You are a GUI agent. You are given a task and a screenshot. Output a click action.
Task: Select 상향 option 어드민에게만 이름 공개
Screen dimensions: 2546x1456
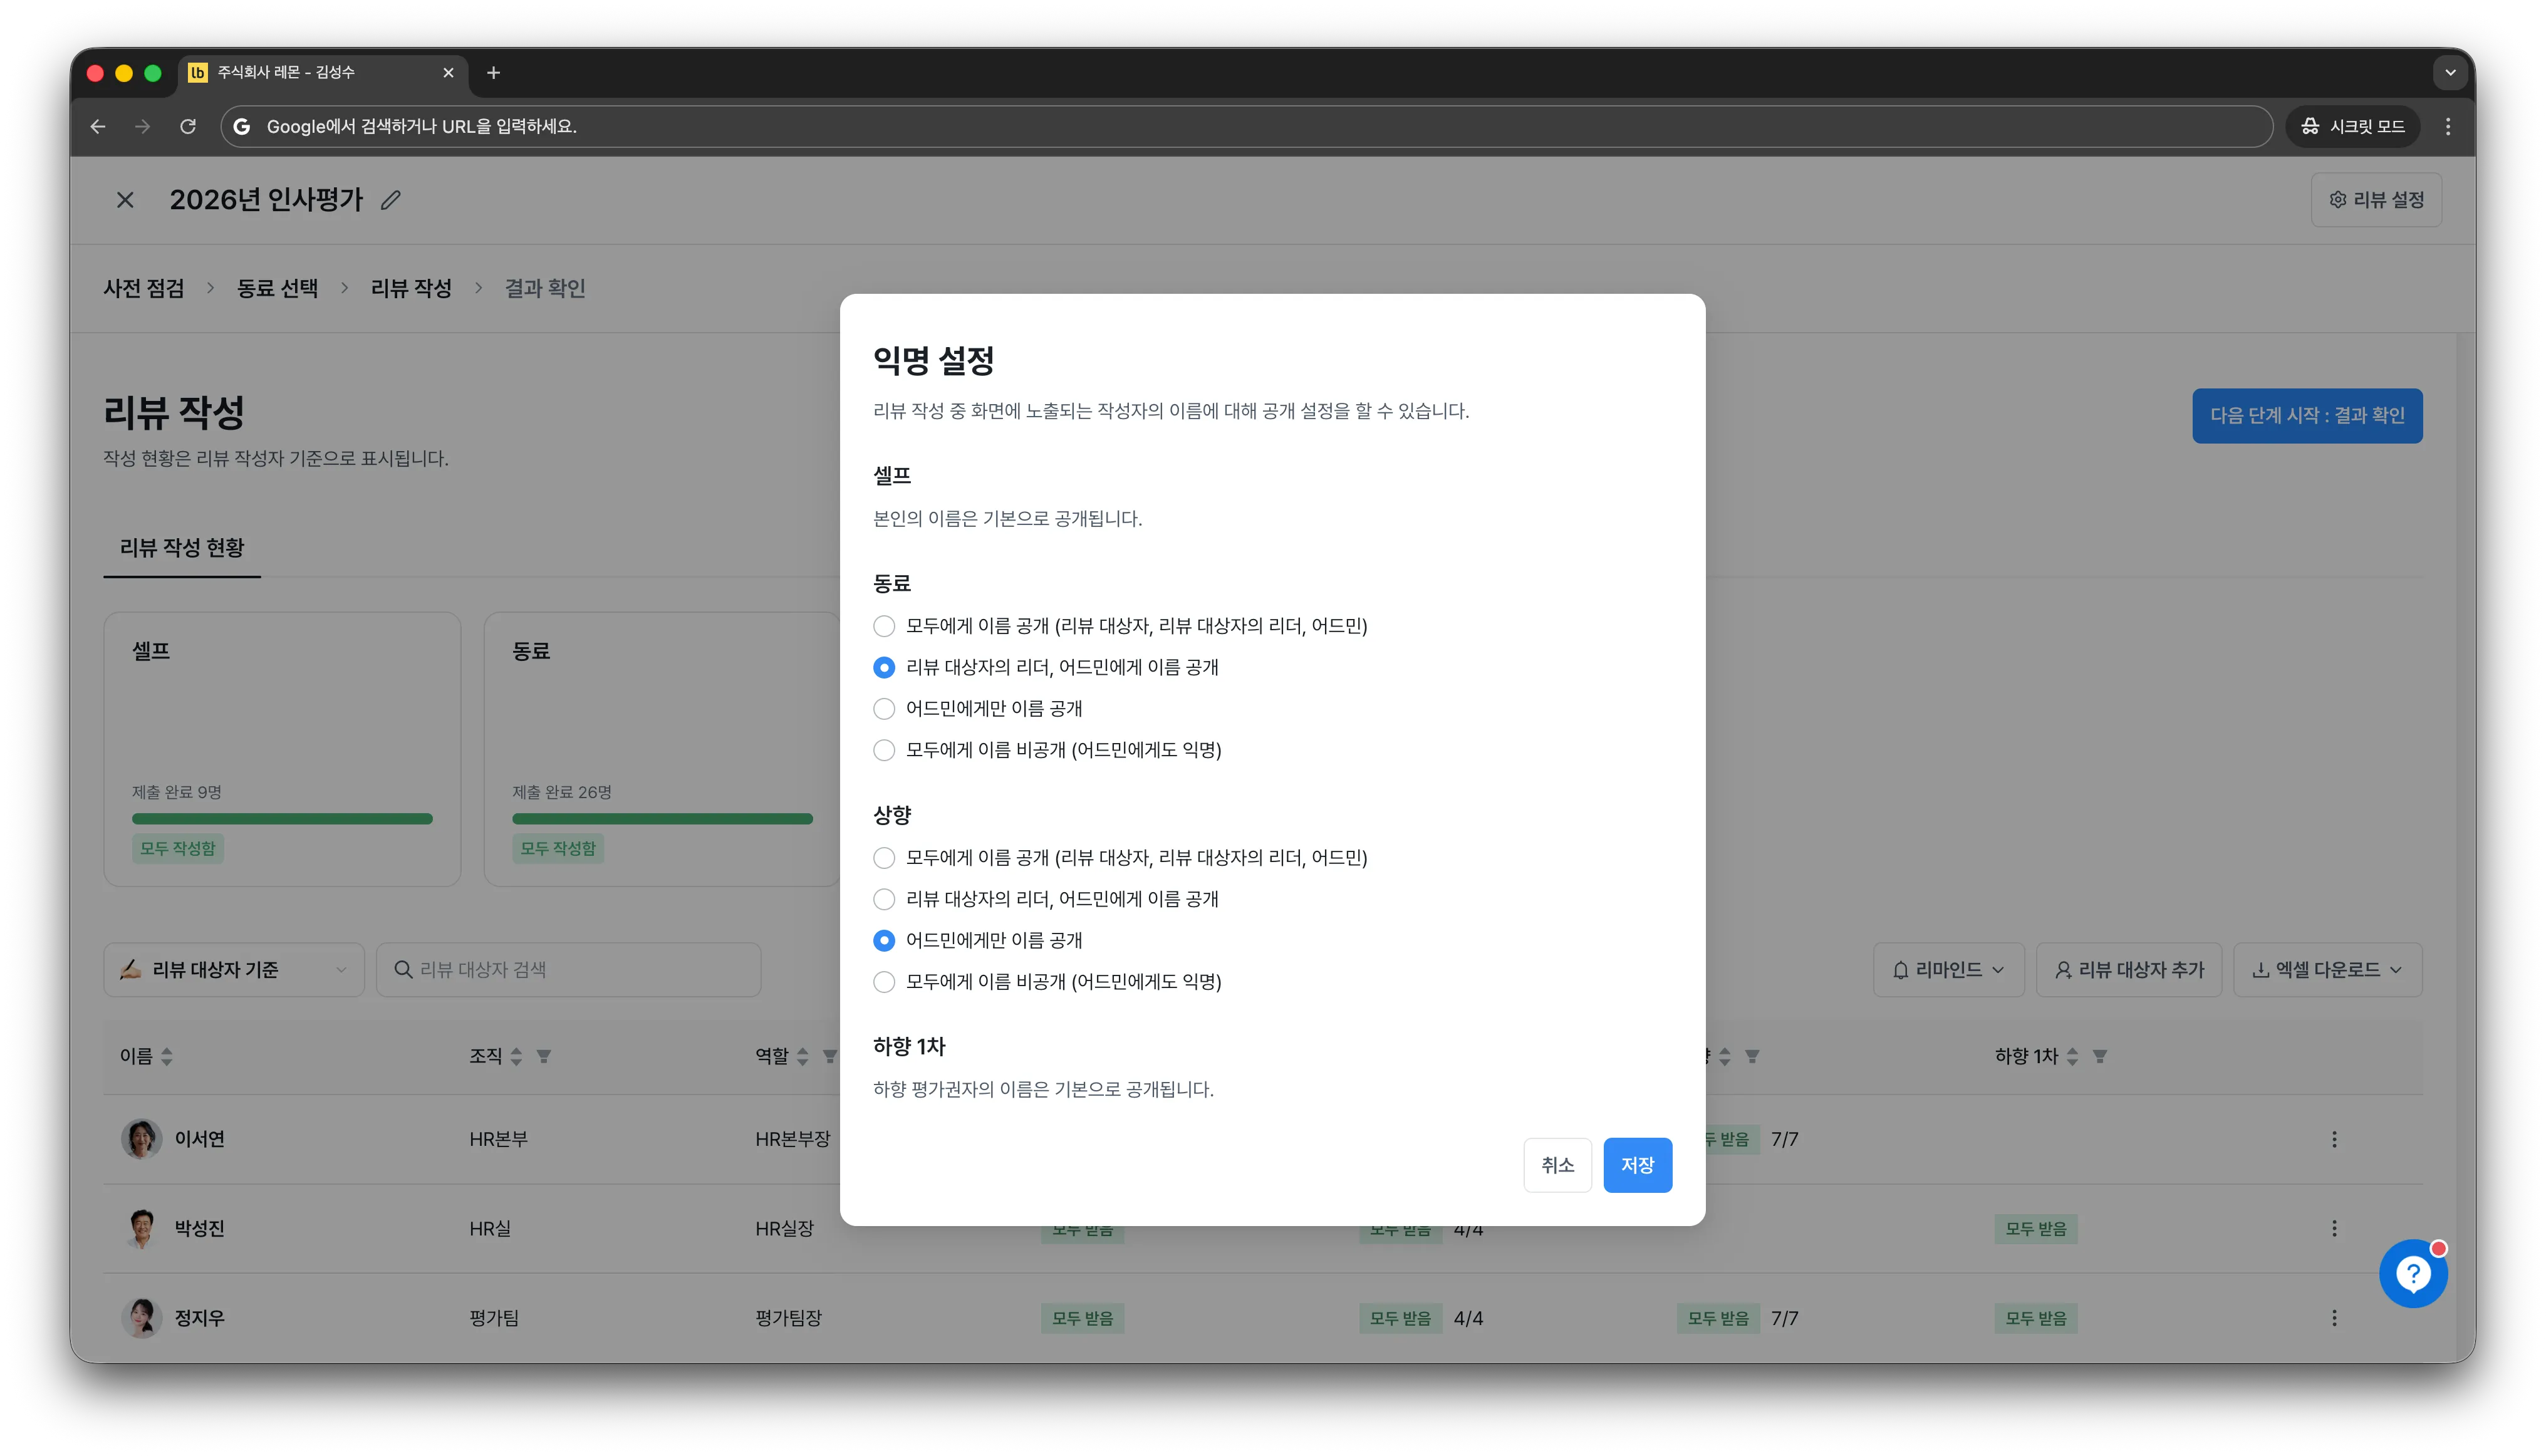[883, 940]
